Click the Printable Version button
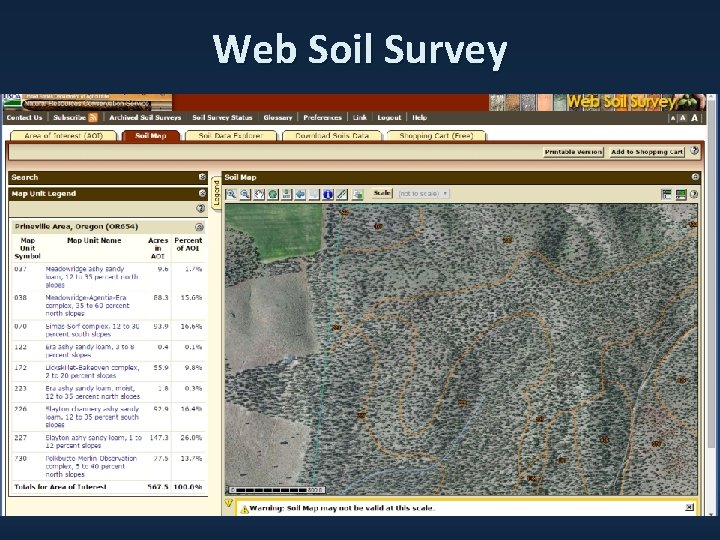This screenshot has width=720, height=540. pyautogui.click(x=573, y=152)
